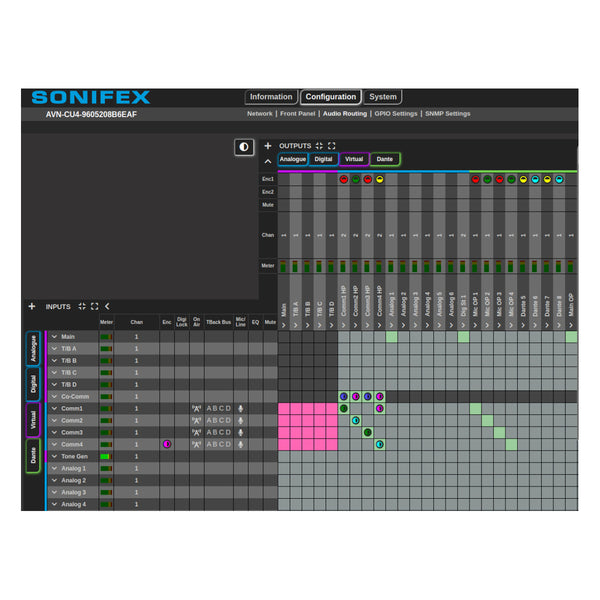Go to SNMP Settings page
600x600 pixels.
[447, 114]
